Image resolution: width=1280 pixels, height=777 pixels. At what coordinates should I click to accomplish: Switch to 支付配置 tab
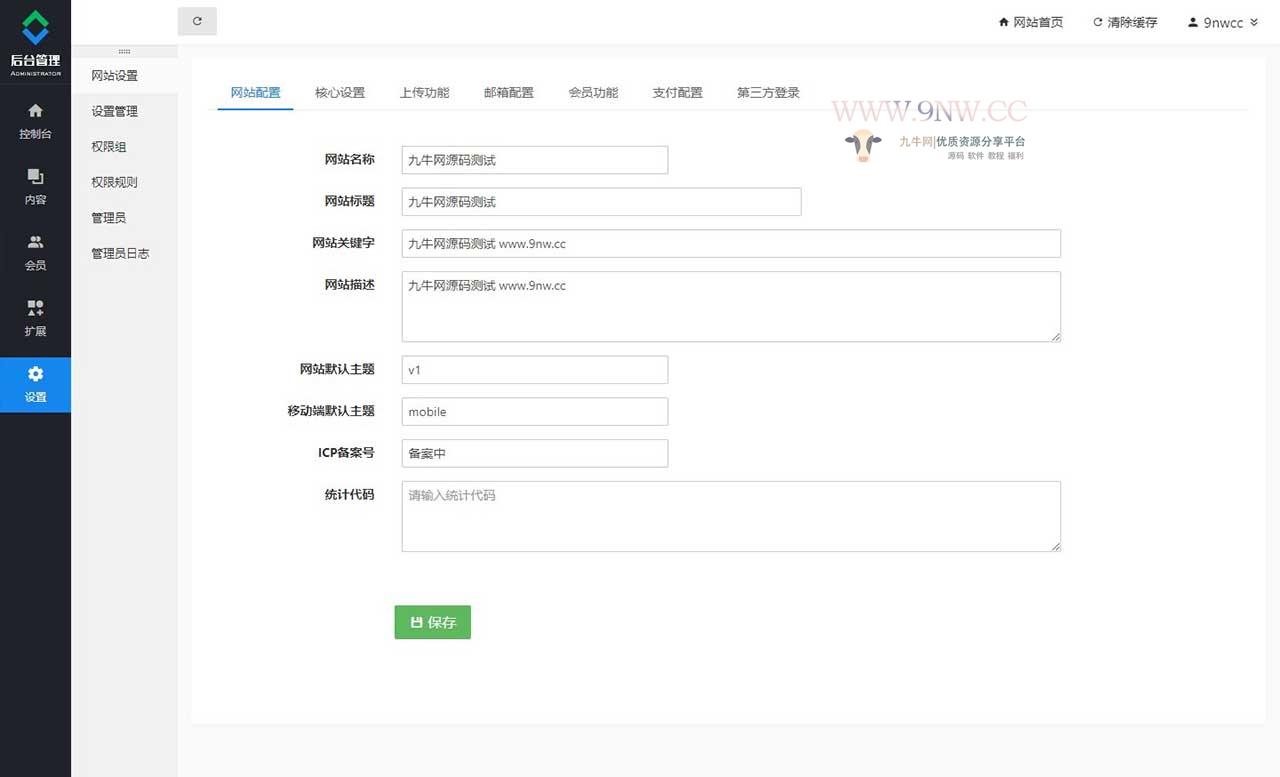[x=677, y=93]
